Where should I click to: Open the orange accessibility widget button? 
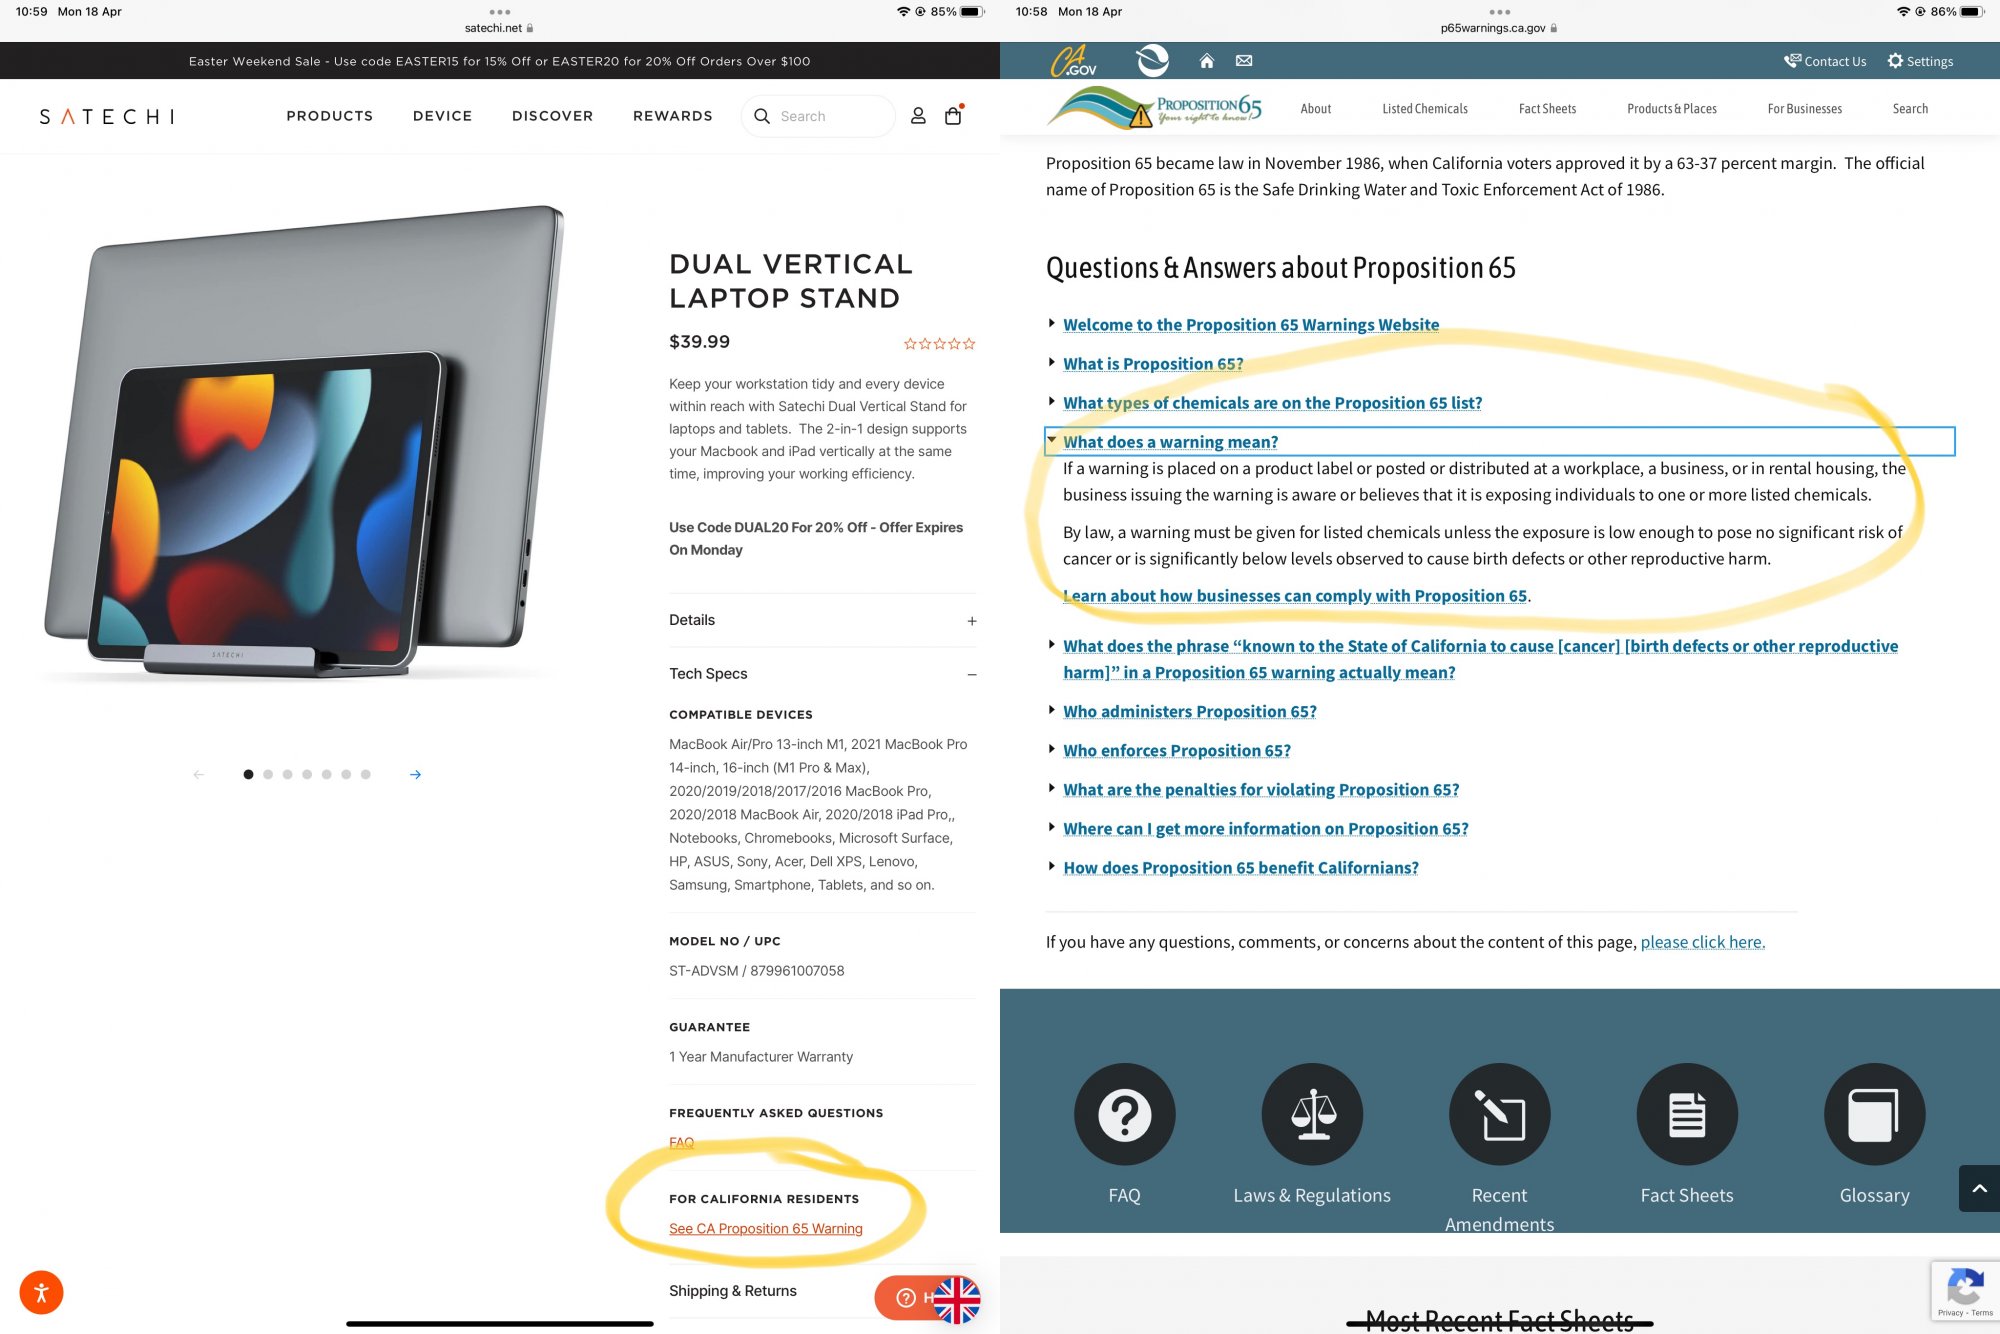41,1292
